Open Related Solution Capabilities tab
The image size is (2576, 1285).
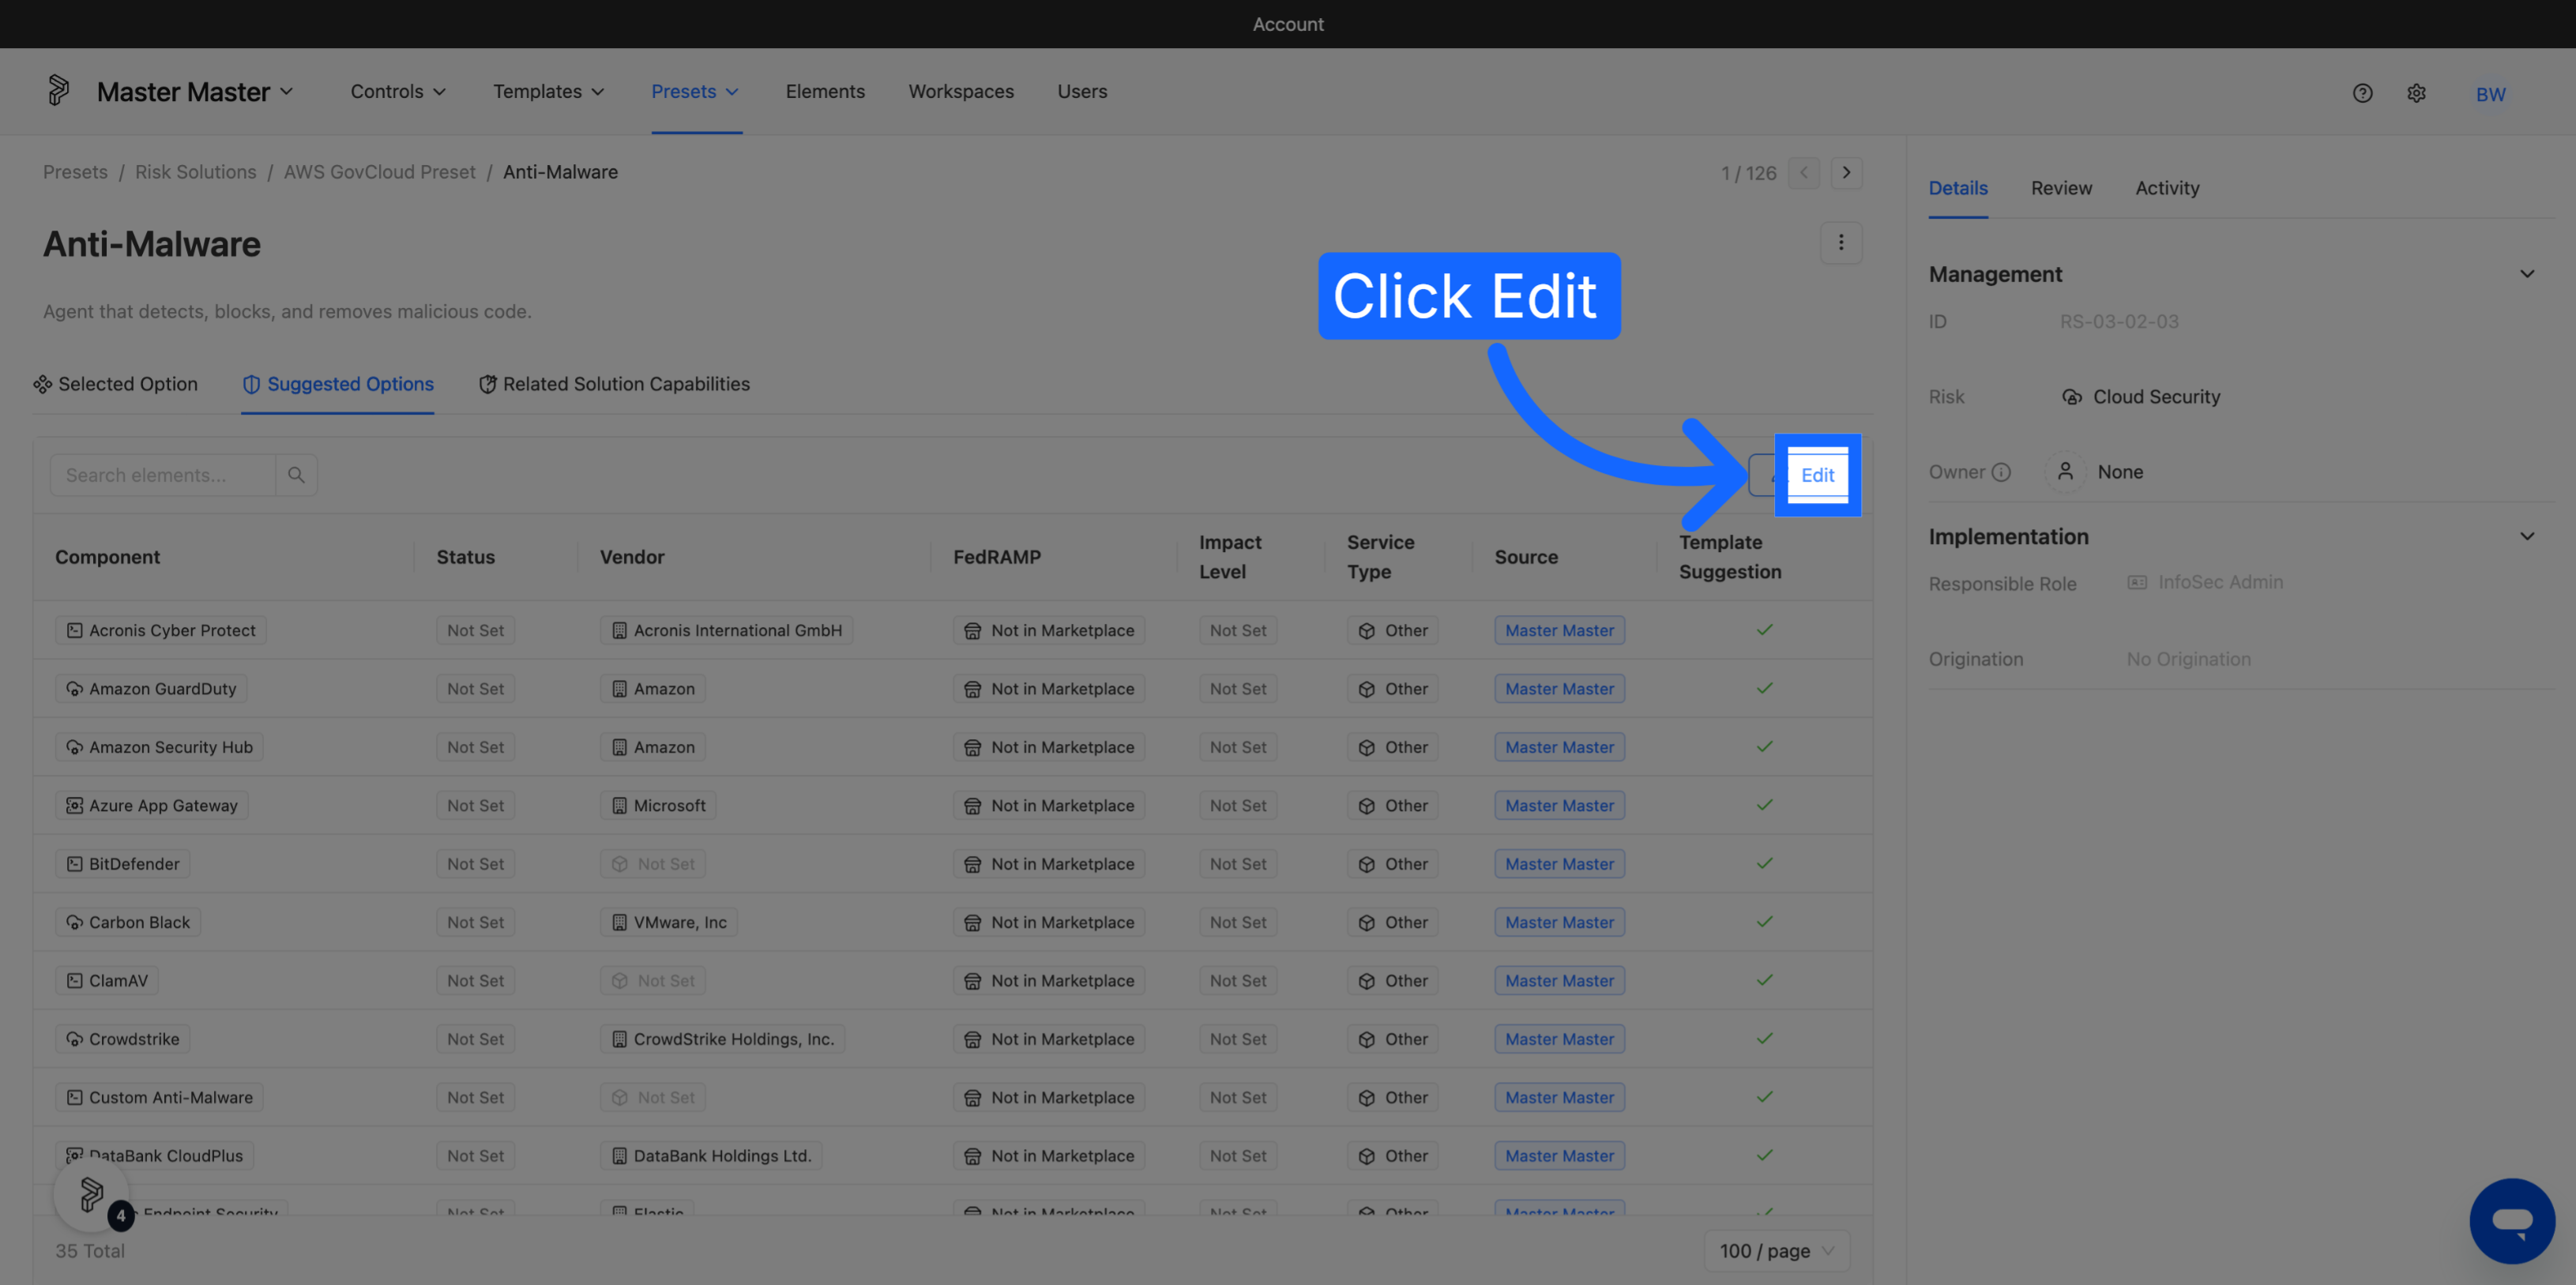[614, 384]
